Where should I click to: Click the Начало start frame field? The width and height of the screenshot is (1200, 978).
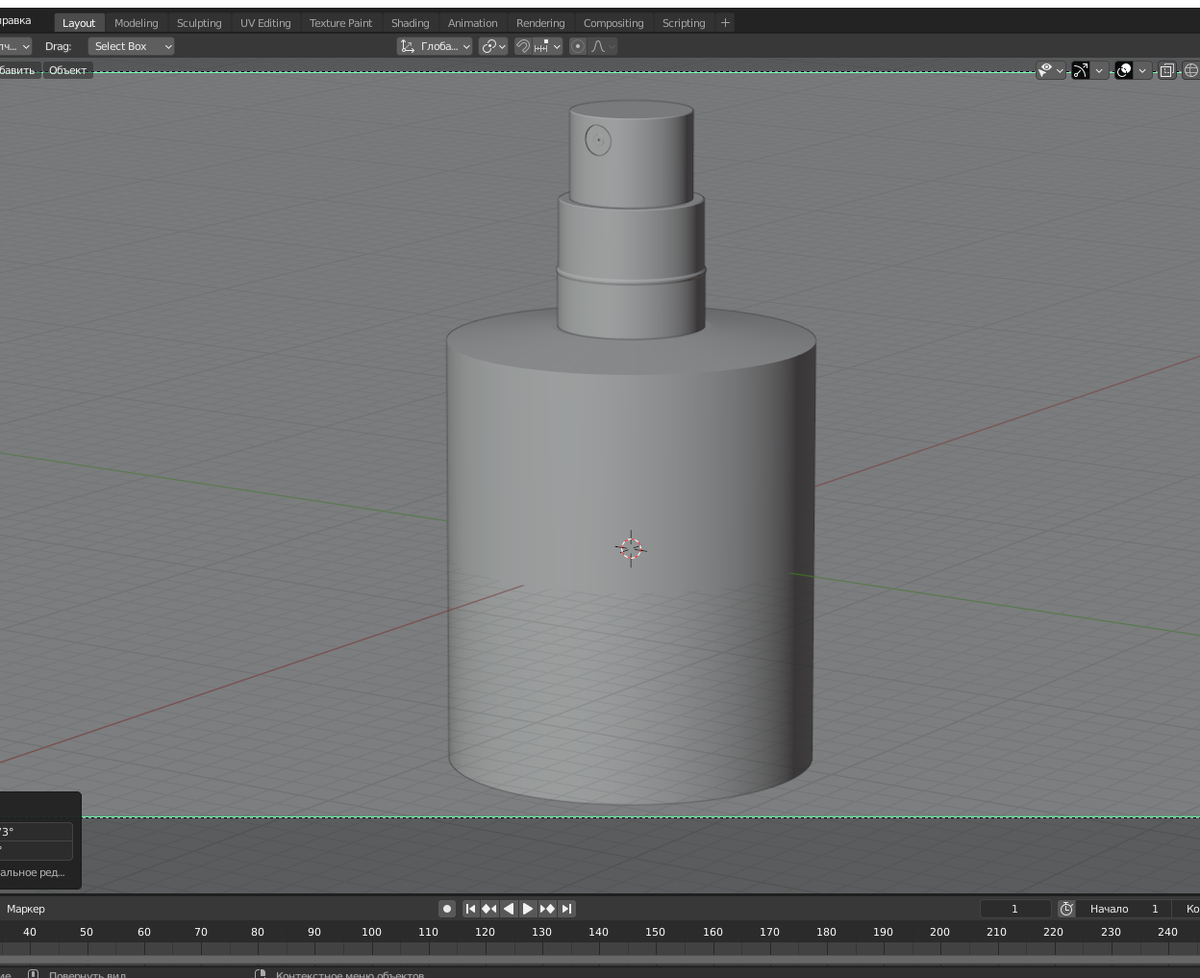pyautogui.click(x=1126, y=909)
